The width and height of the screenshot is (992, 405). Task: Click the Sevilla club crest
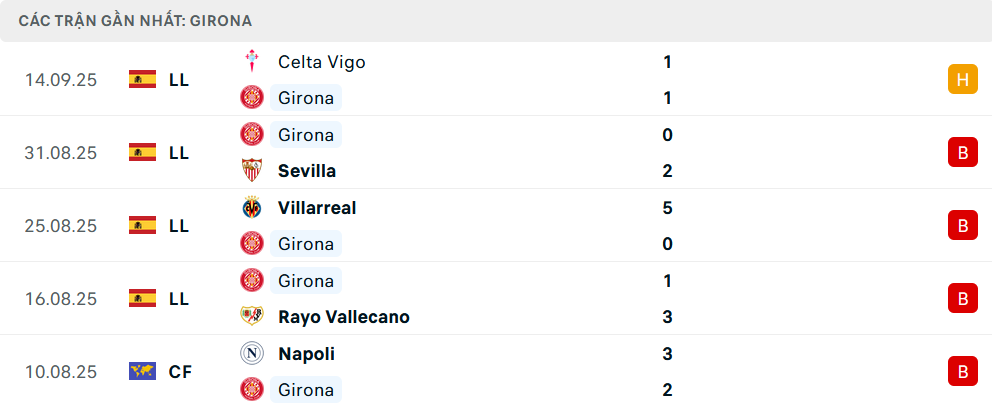pos(251,171)
